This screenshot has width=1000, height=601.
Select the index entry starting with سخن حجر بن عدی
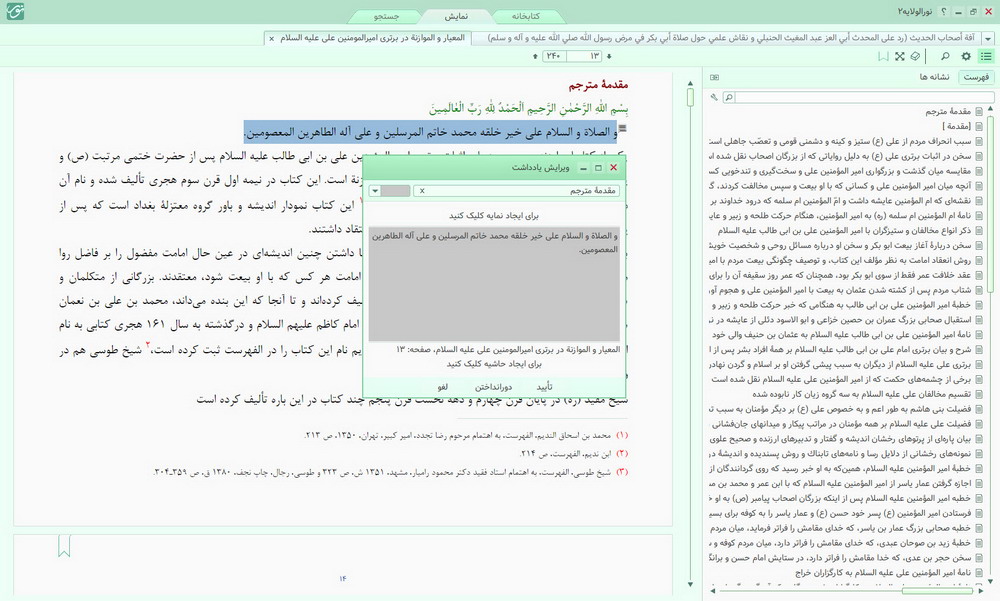[841, 558]
